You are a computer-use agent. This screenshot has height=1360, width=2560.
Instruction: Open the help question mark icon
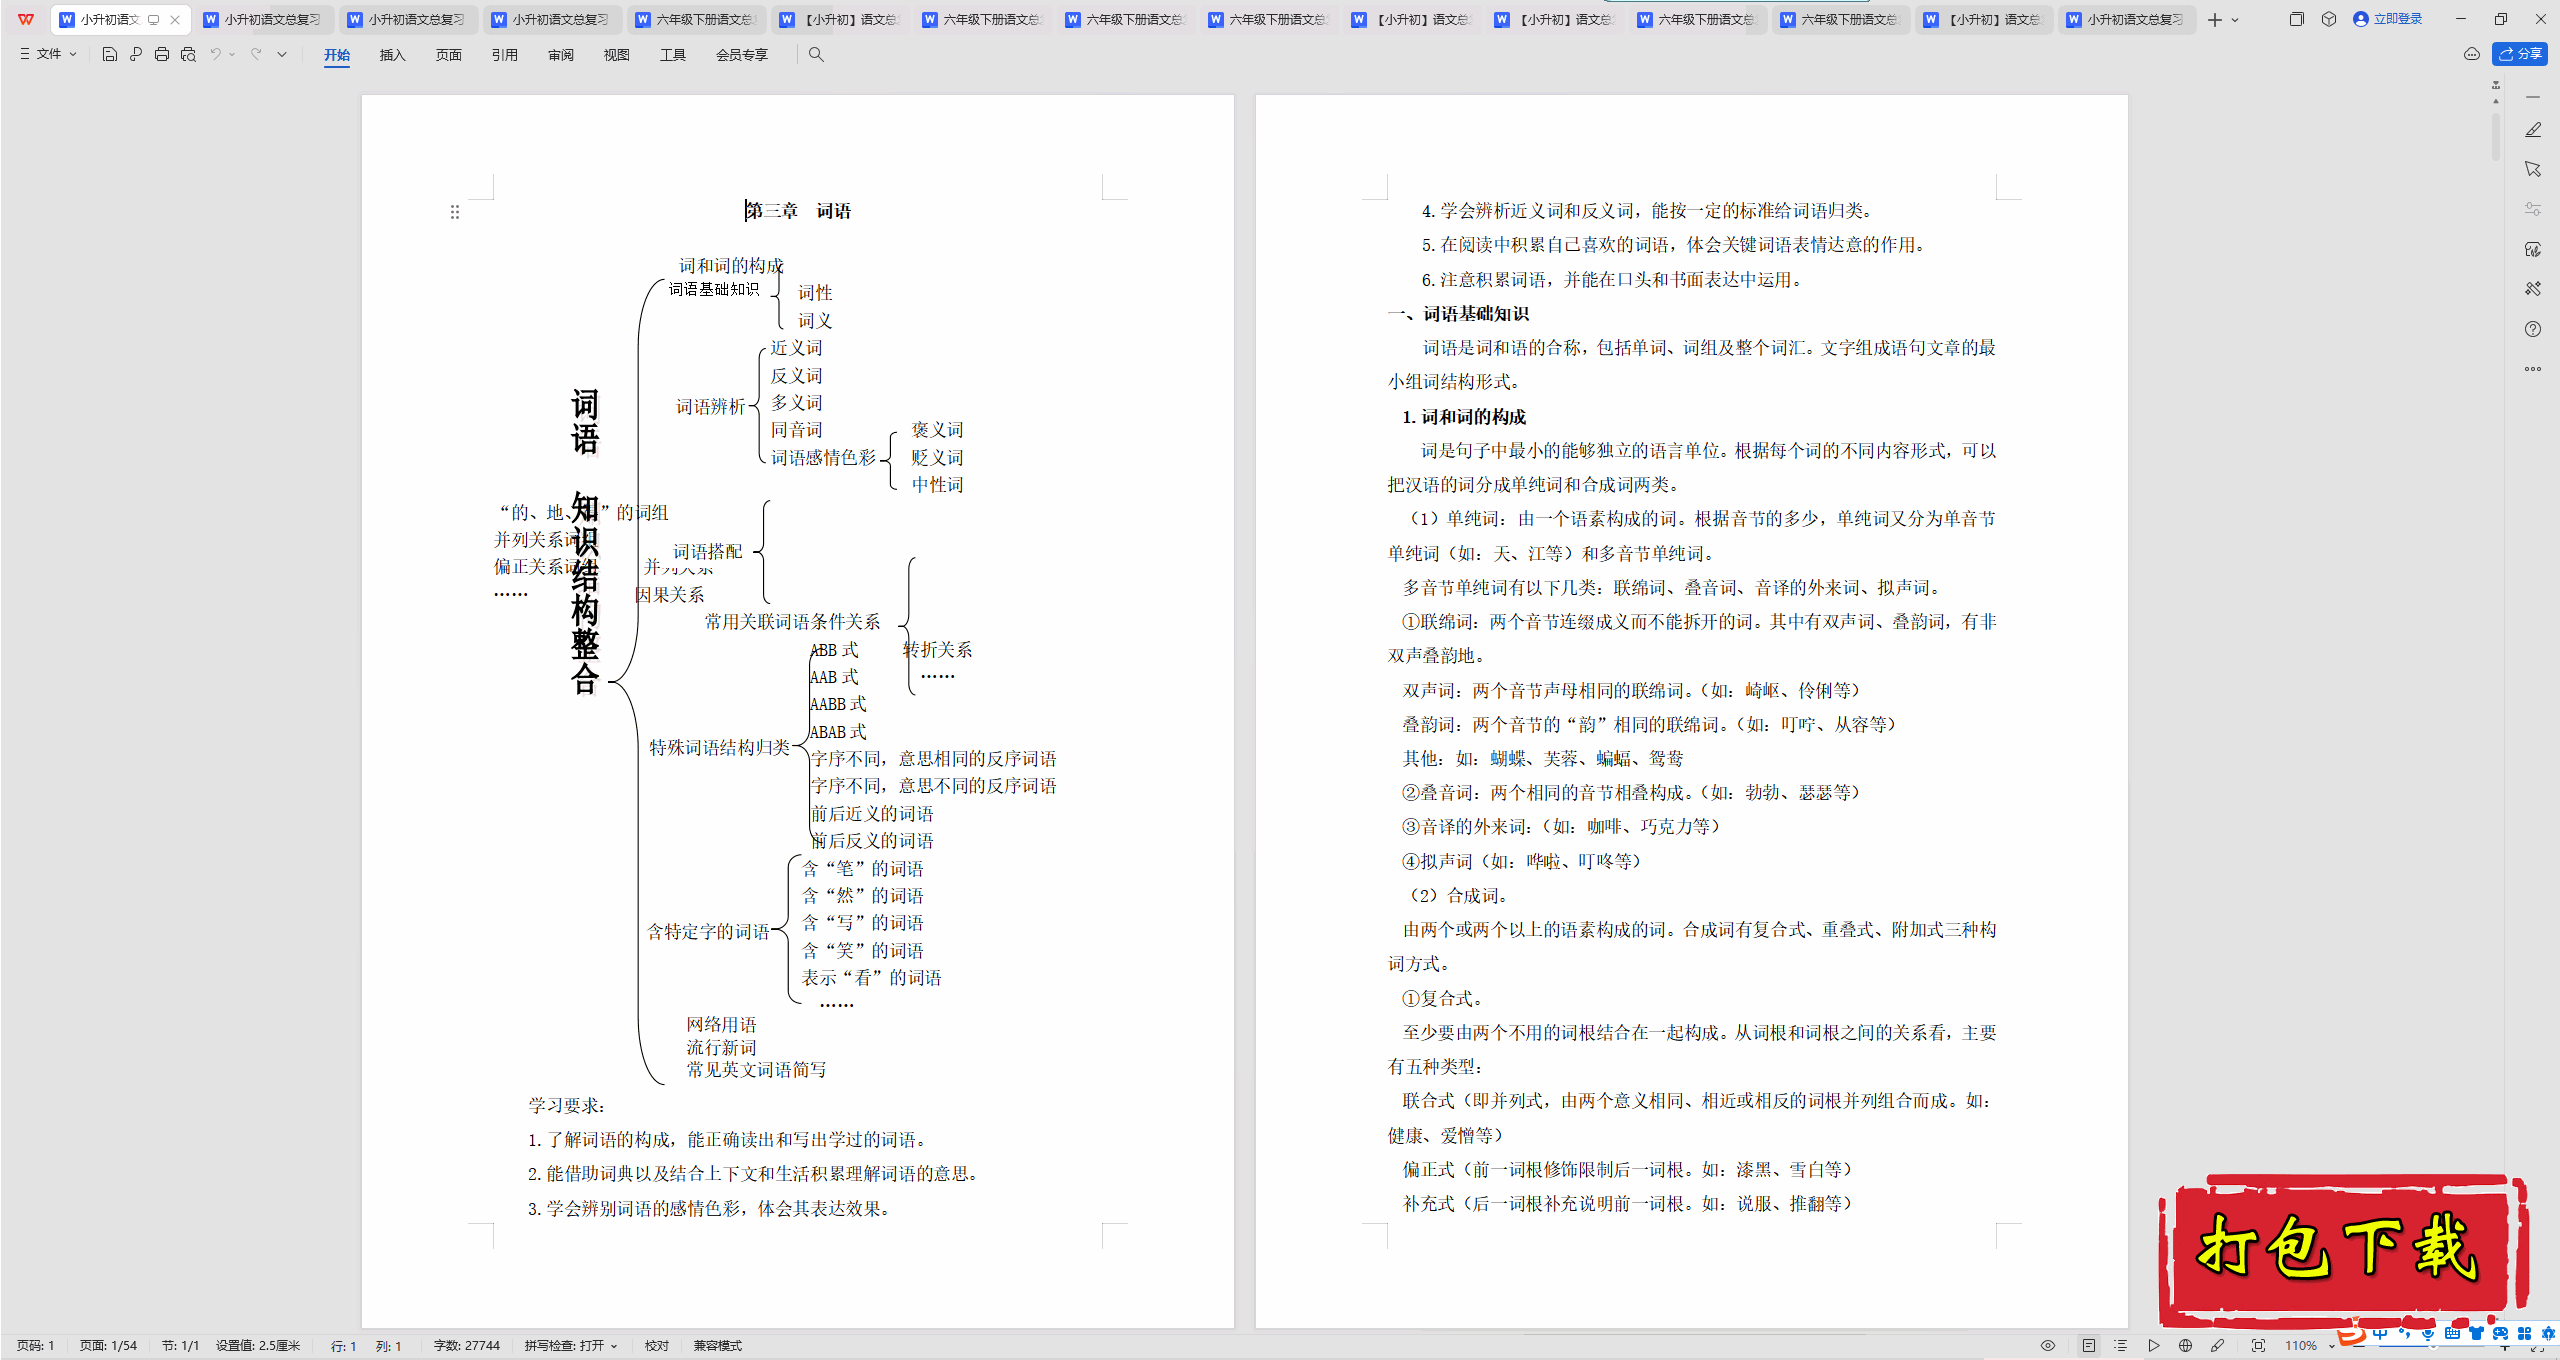pyautogui.click(x=2533, y=329)
